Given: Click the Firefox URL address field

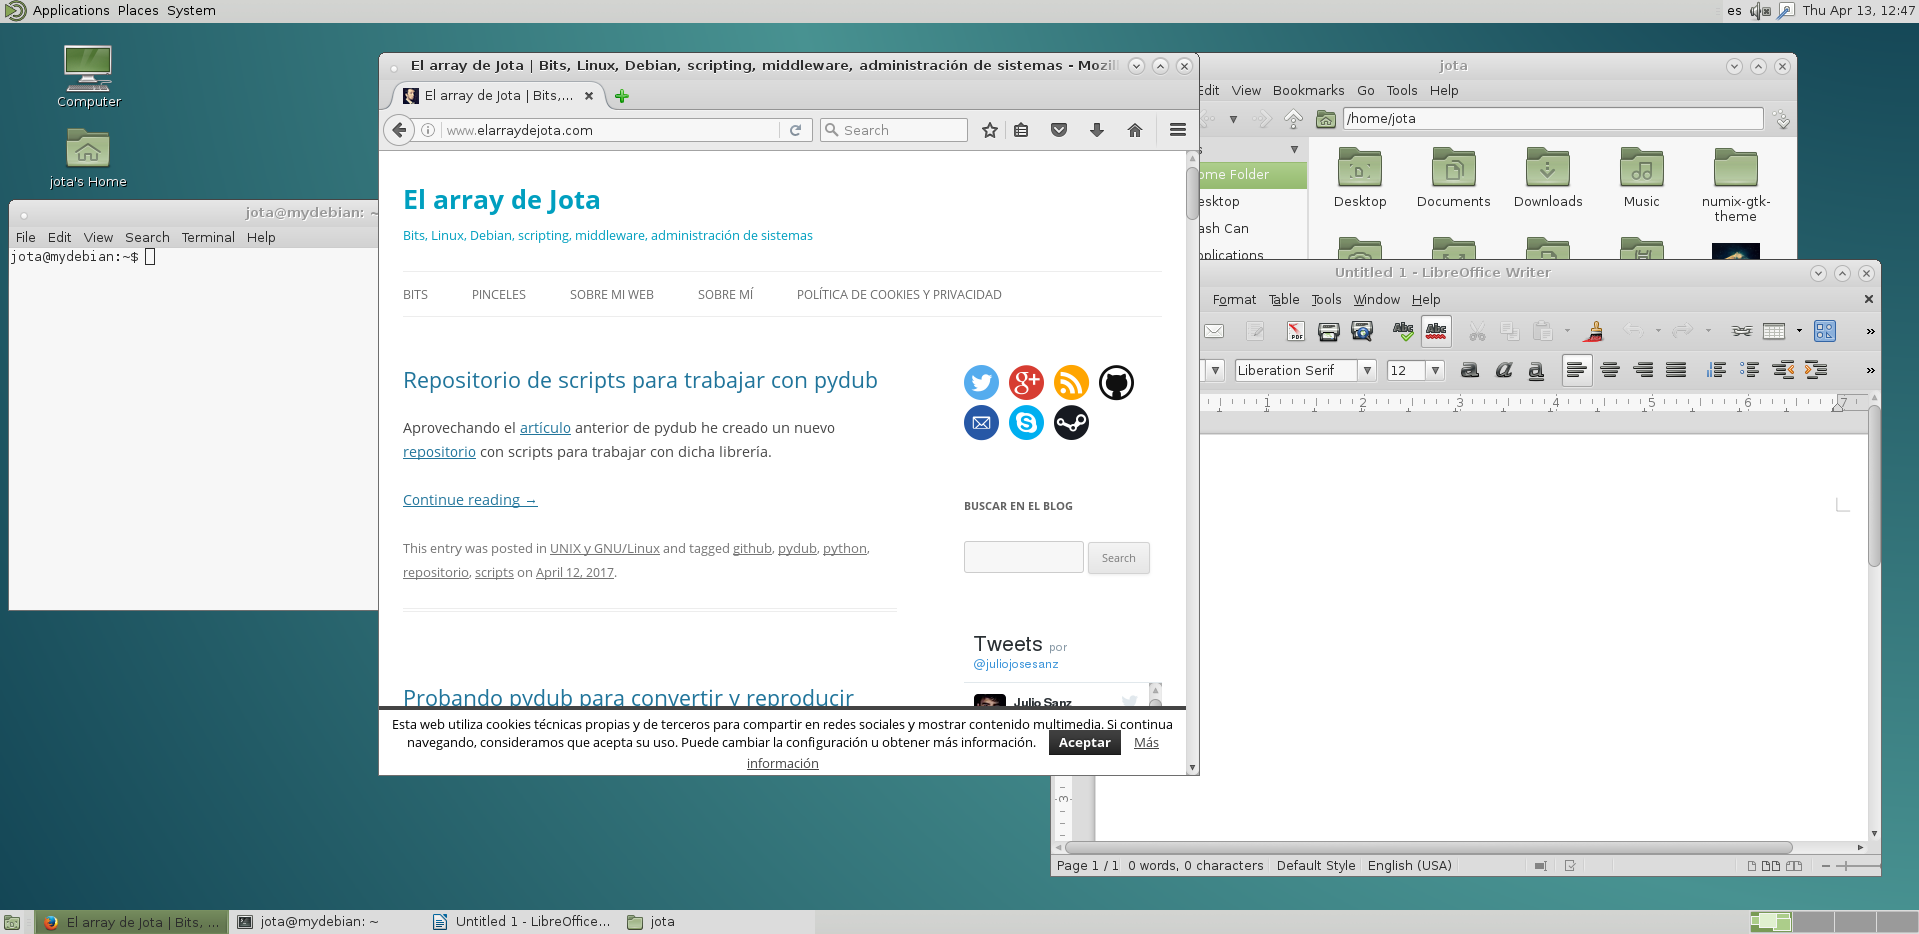Looking at the screenshot, I should (610, 130).
